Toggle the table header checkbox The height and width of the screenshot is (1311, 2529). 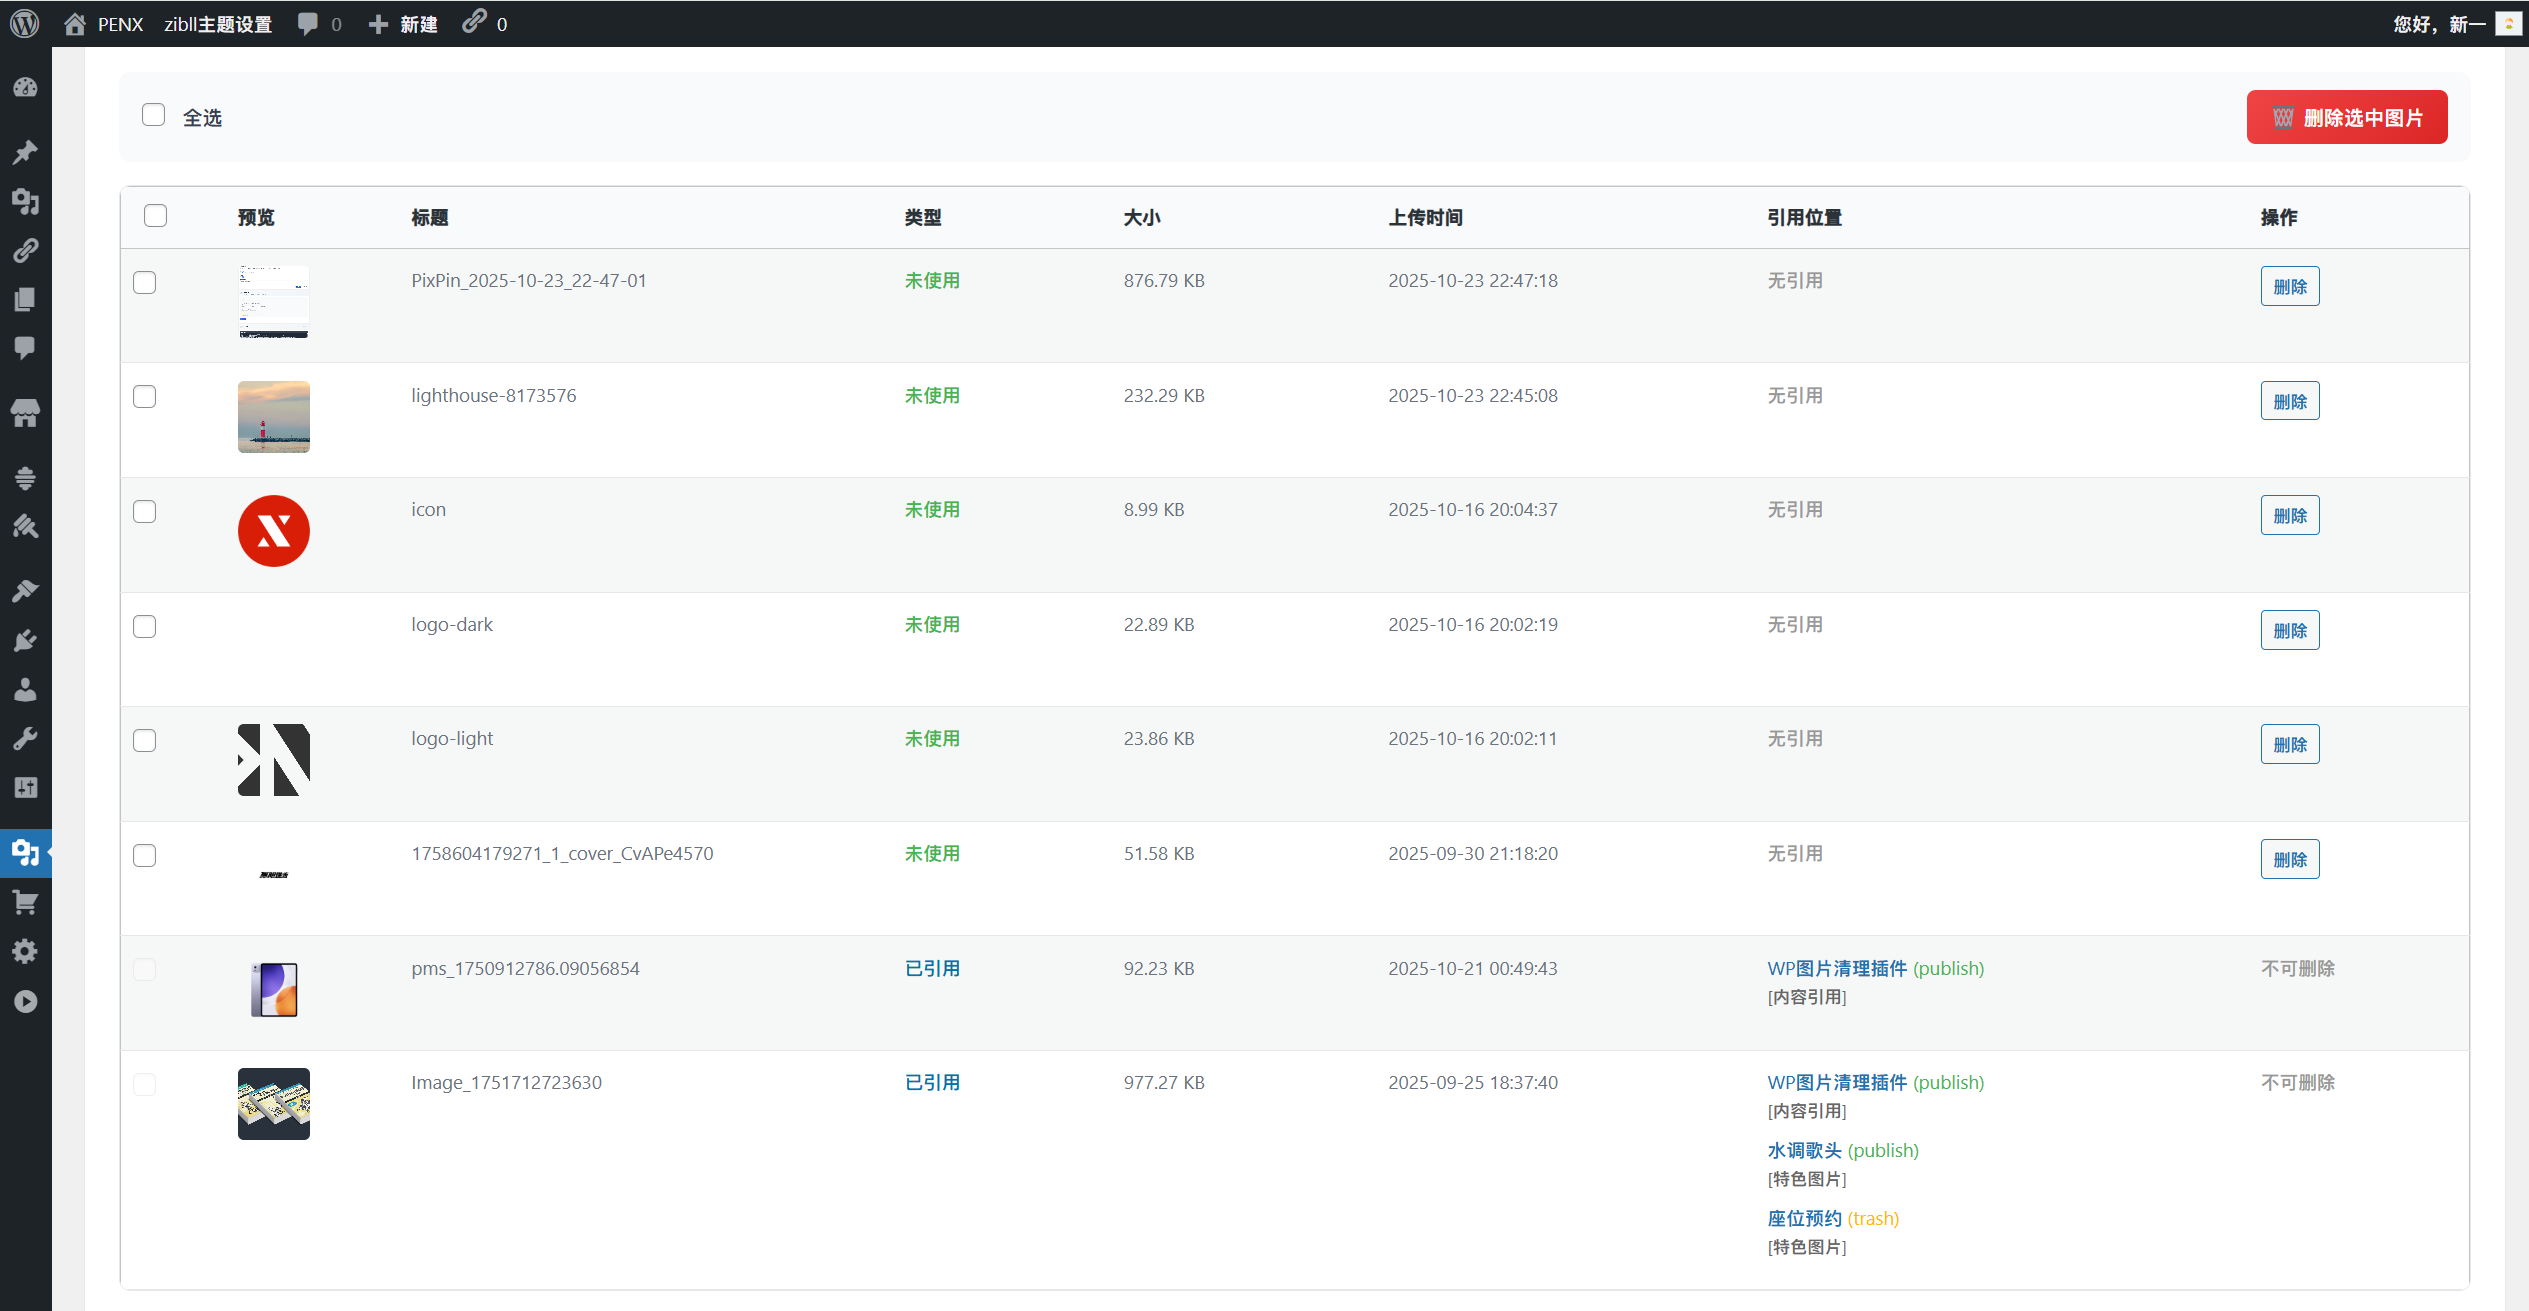155,216
